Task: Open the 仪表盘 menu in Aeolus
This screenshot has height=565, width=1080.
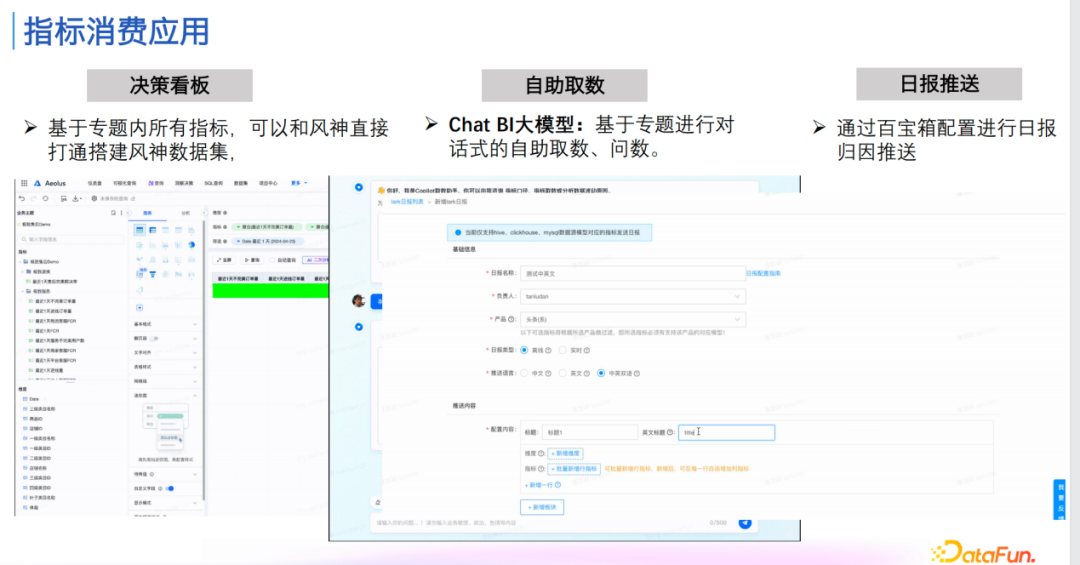Action: click(x=95, y=183)
